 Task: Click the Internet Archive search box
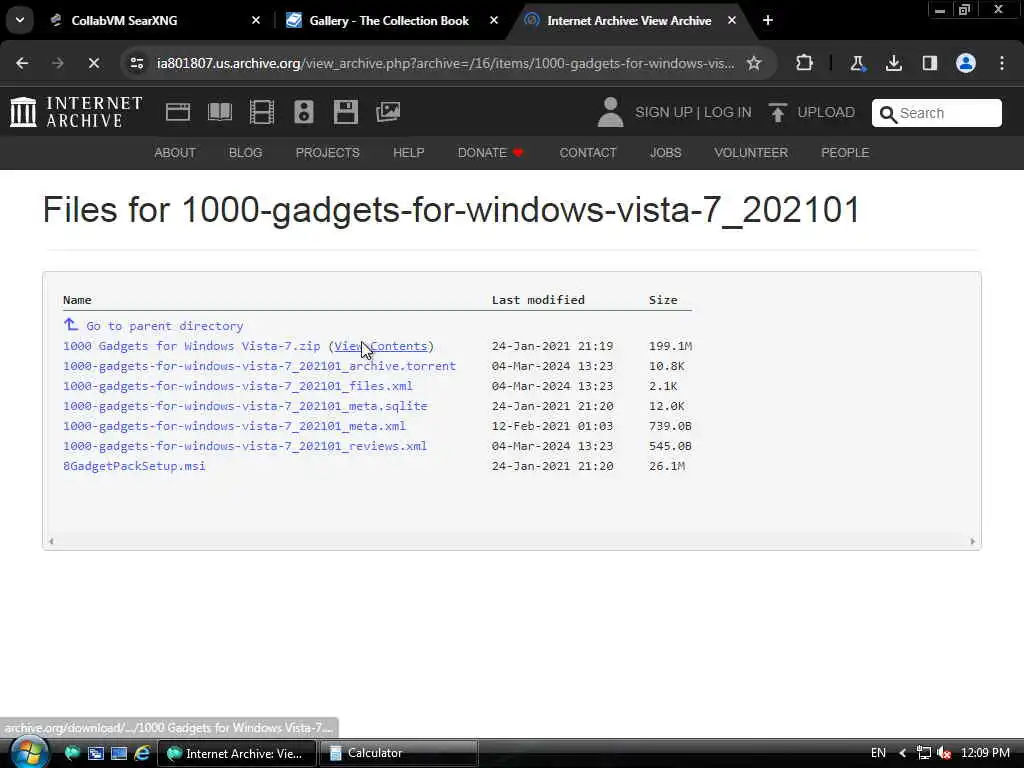pyautogui.click(x=936, y=113)
